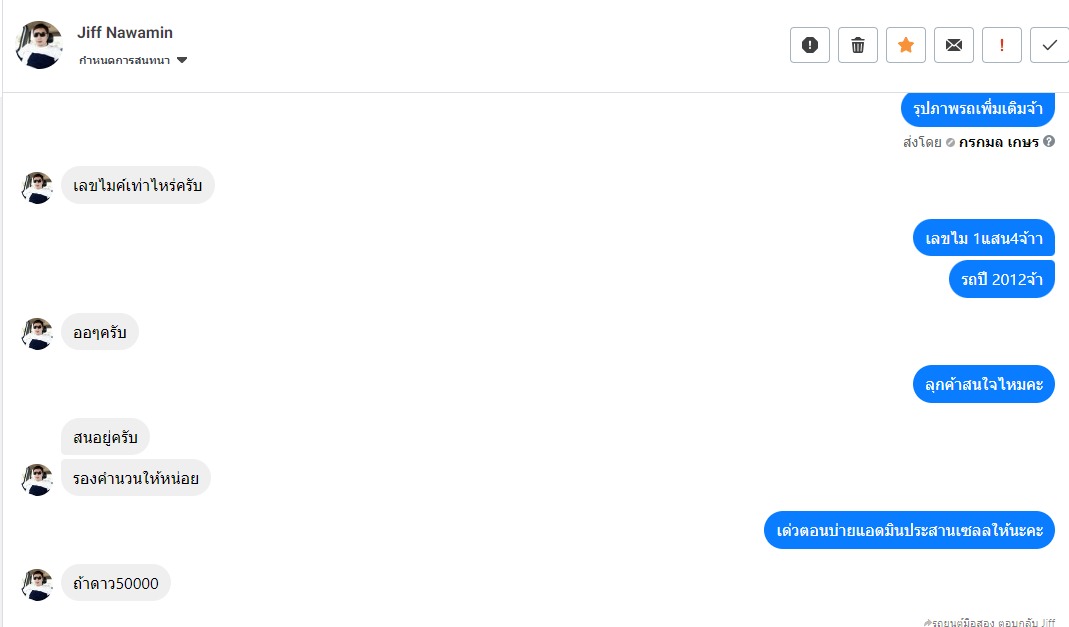This screenshot has width=1069, height=627.
Task: Open Jiff Nawamin's header profile picture
Action: click(40, 45)
